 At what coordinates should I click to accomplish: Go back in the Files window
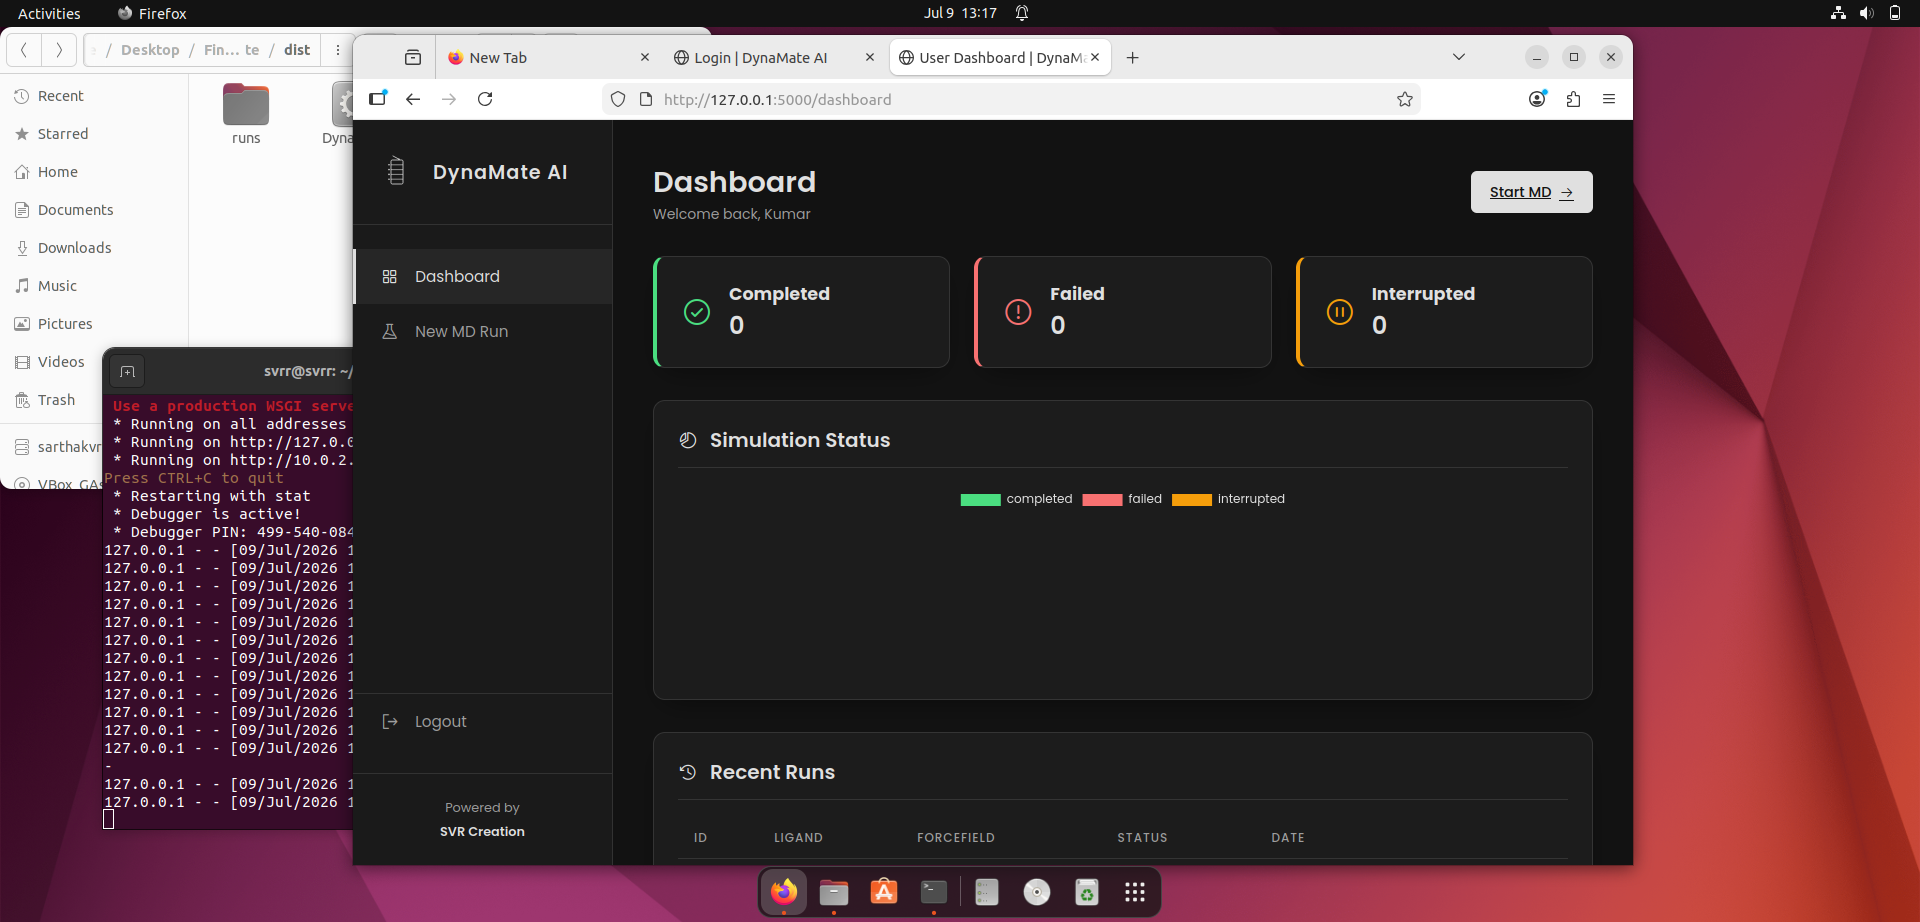pyautogui.click(x=23, y=49)
